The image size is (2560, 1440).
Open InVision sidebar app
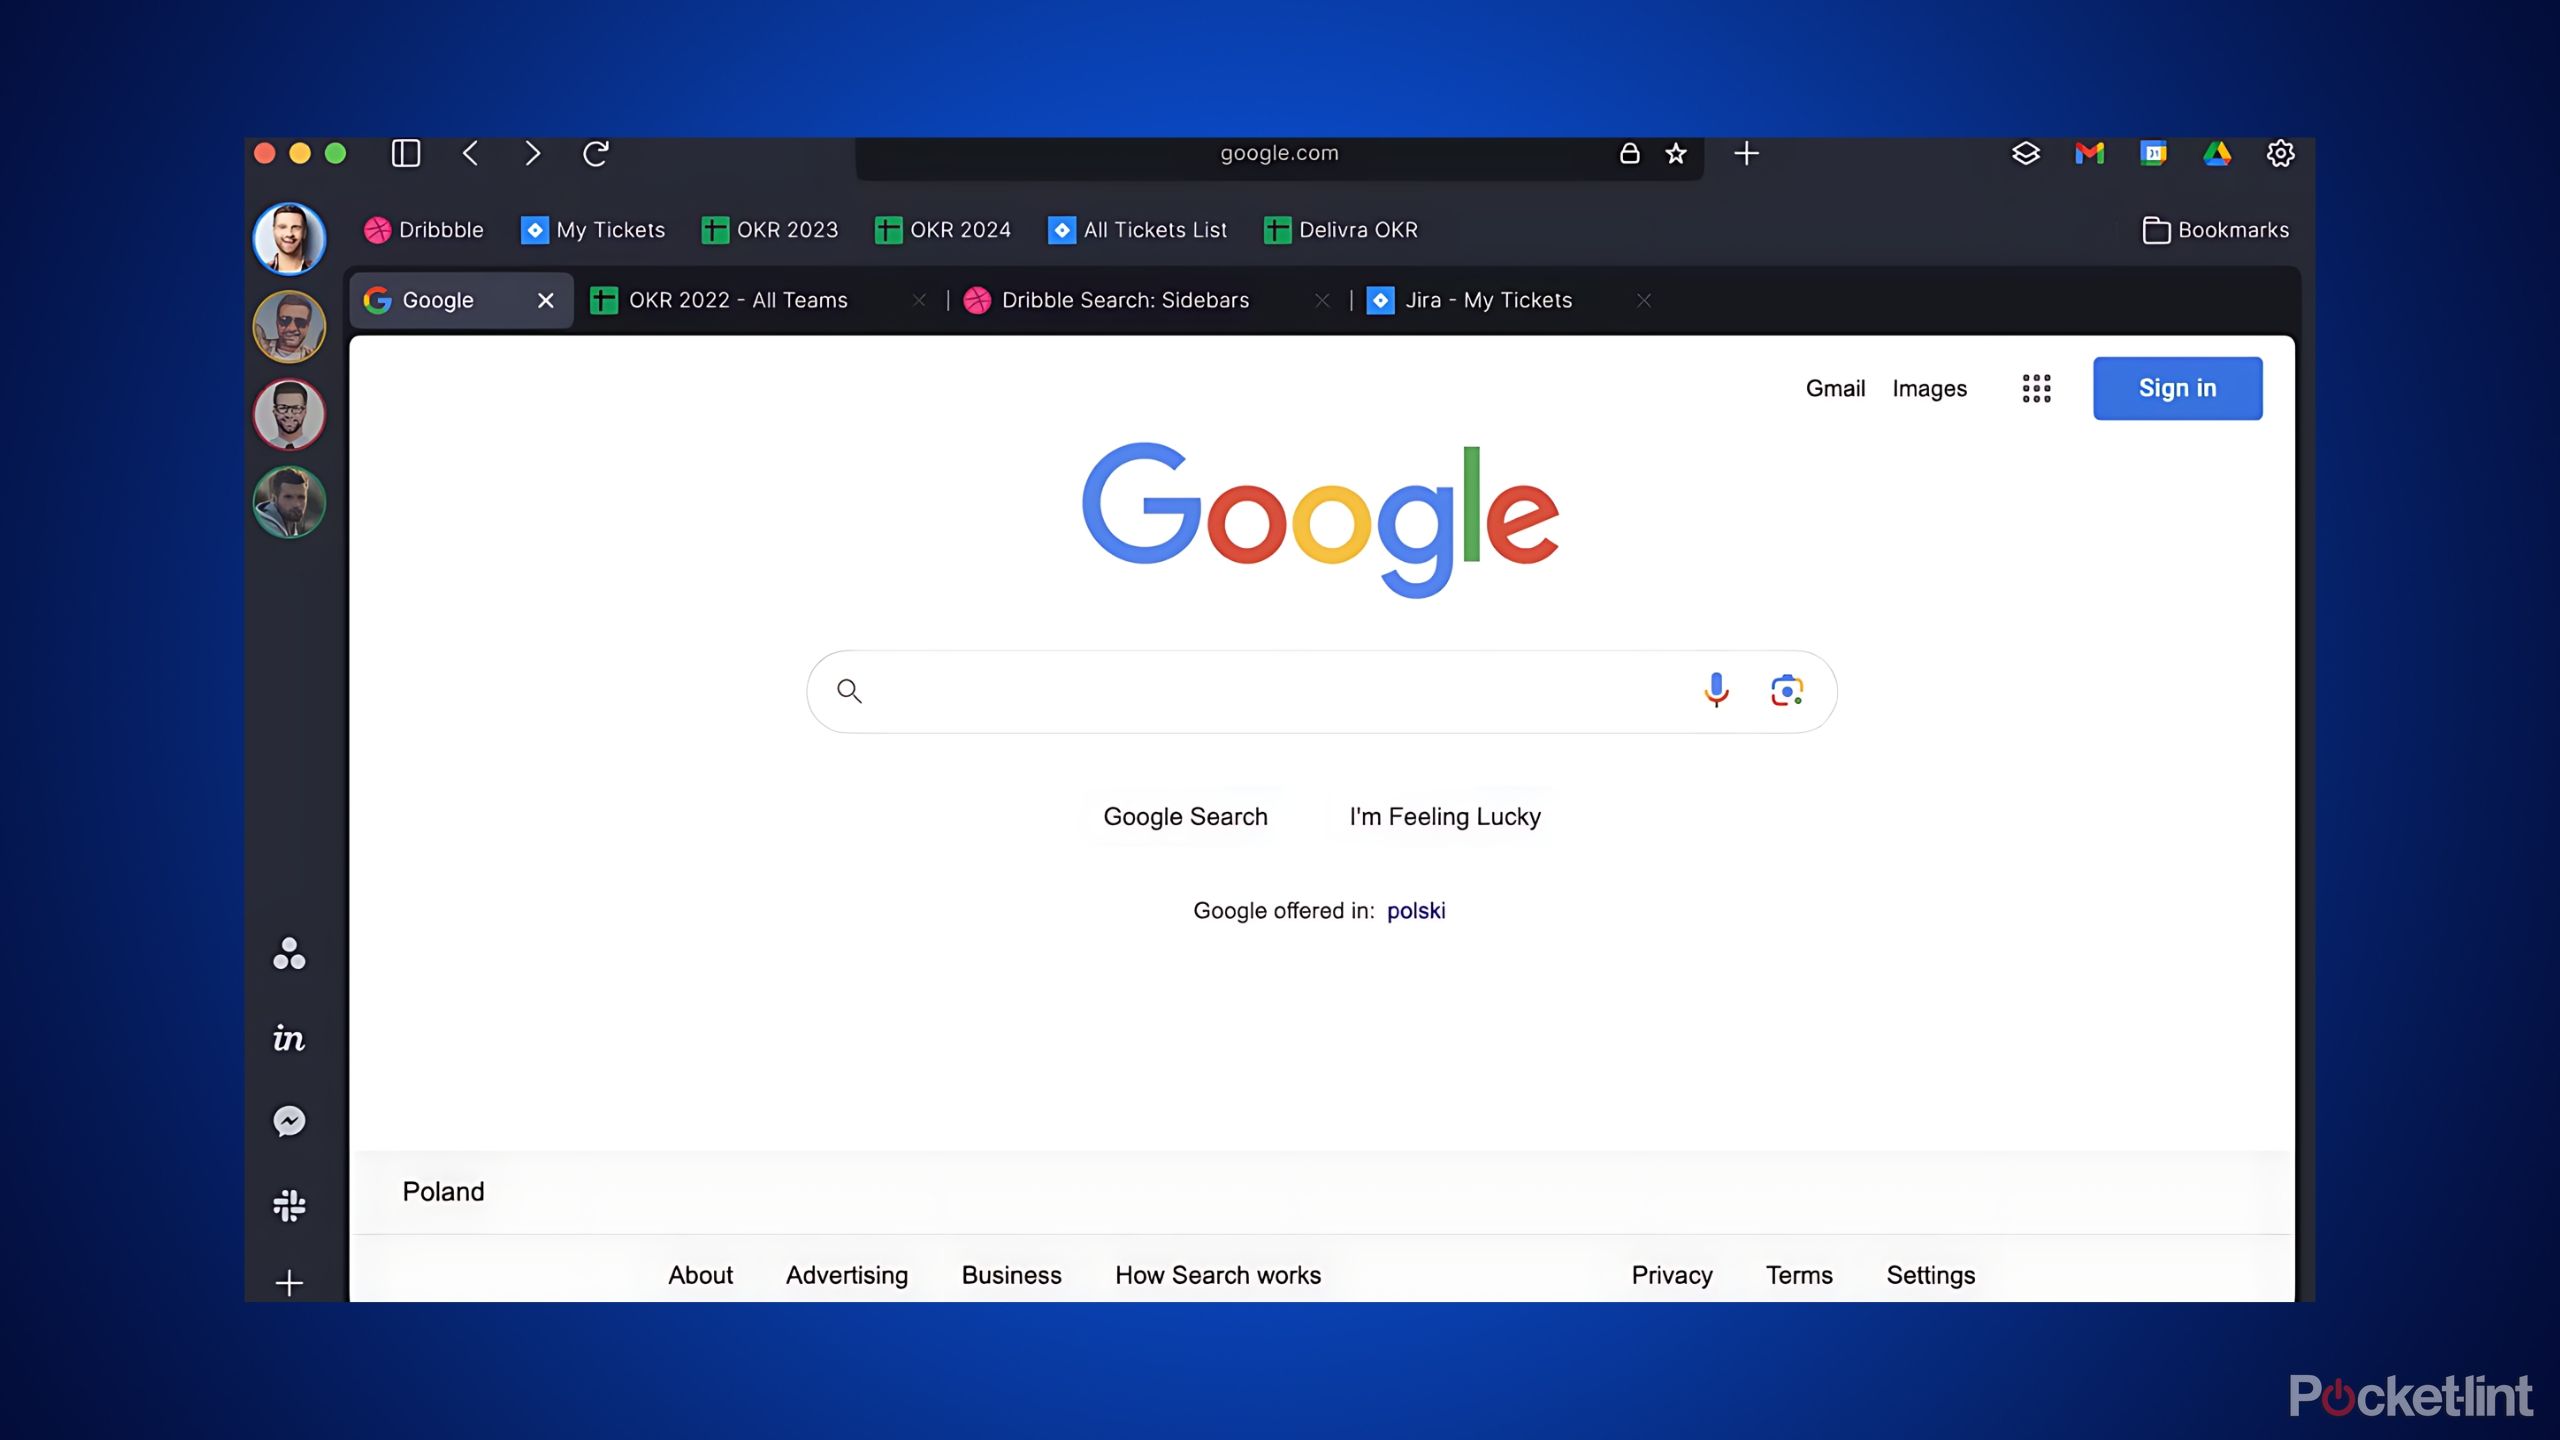288,1036
